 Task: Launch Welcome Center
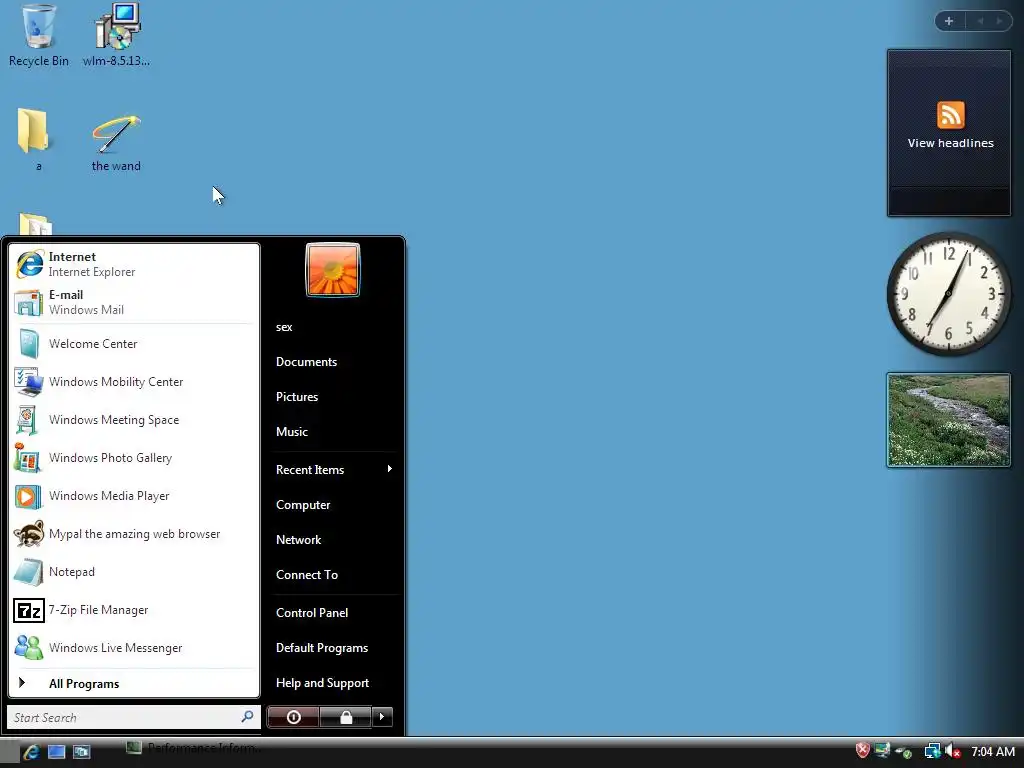tap(134, 344)
